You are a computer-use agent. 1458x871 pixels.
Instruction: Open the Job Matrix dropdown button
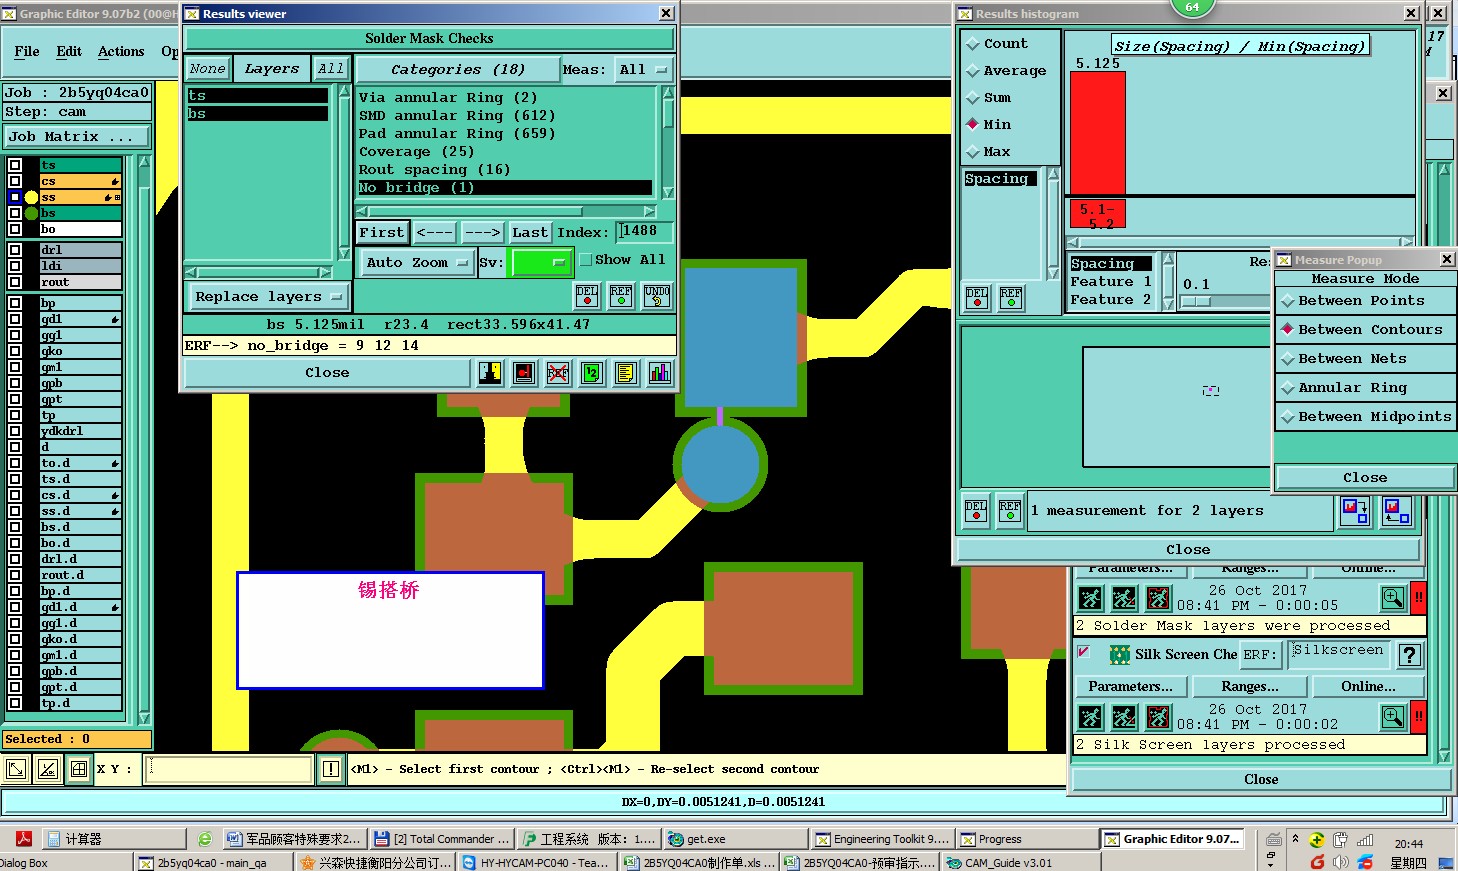(77, 137)
